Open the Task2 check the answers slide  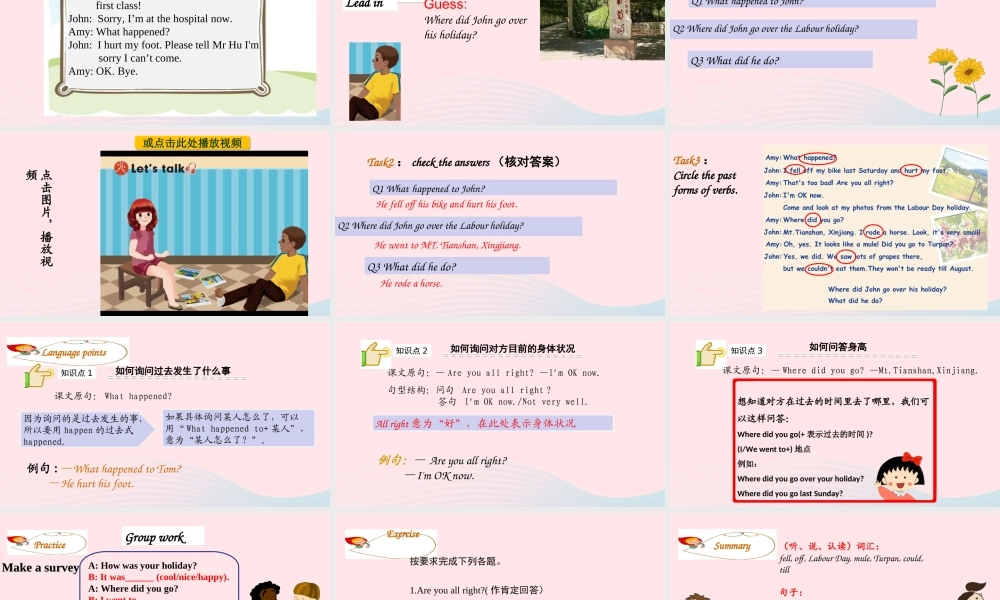[x=499, y=223]
